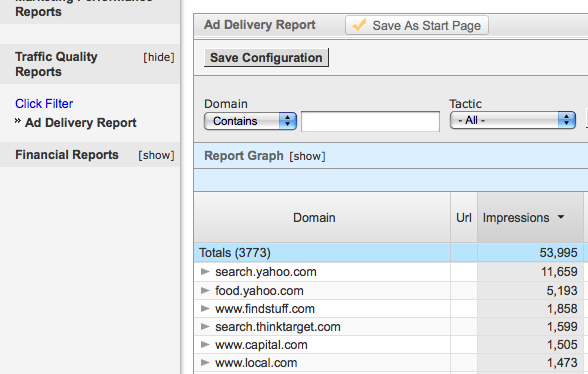Viewport: 588px width, 374px height.
Task: Click the Ad Delivery Report panel title
Action: 260,25
